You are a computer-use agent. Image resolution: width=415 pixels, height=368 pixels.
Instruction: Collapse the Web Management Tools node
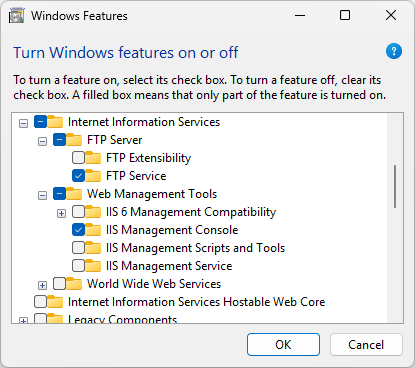click(x=42, y=195)
